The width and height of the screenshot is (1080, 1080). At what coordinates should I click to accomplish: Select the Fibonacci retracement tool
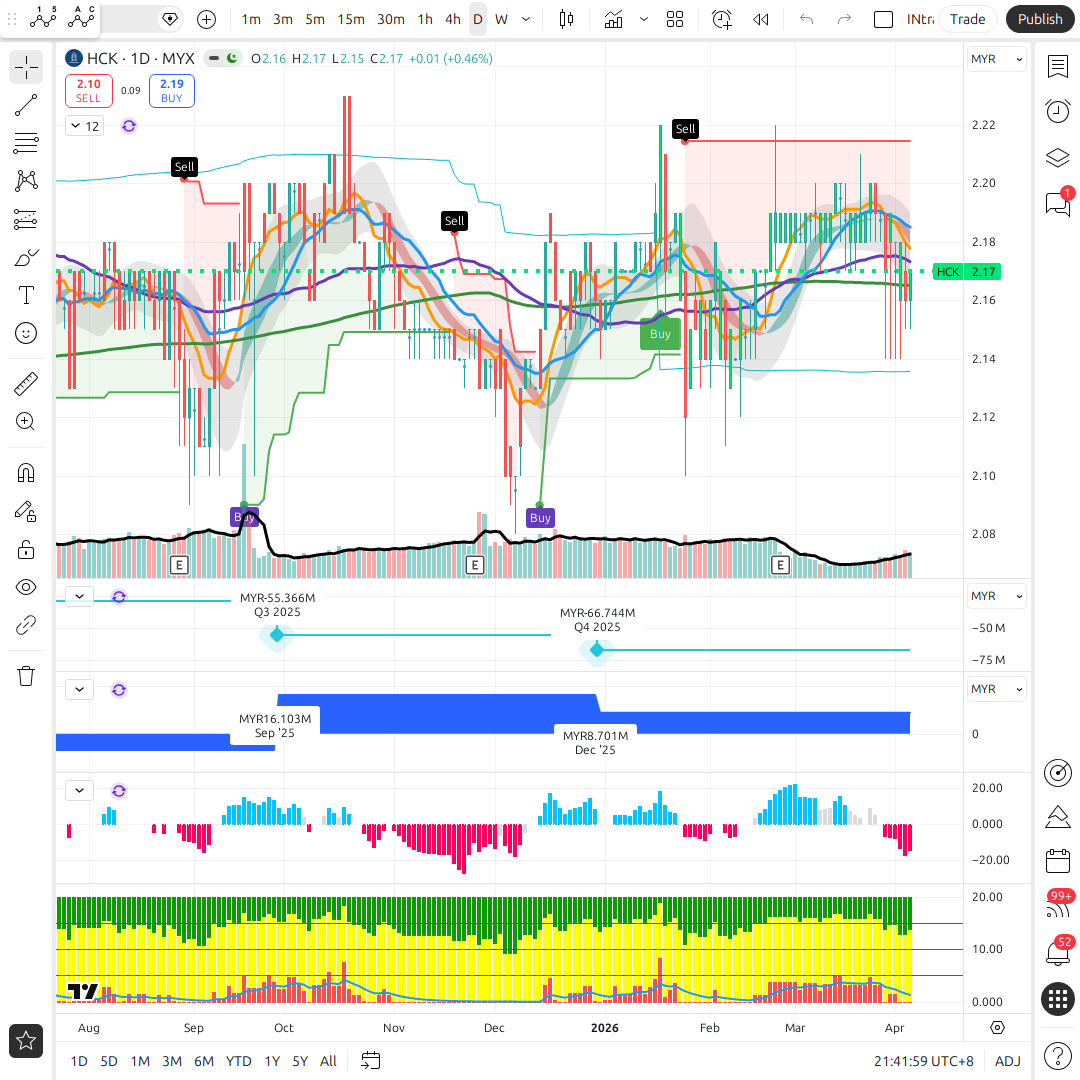tap(26, 143)
